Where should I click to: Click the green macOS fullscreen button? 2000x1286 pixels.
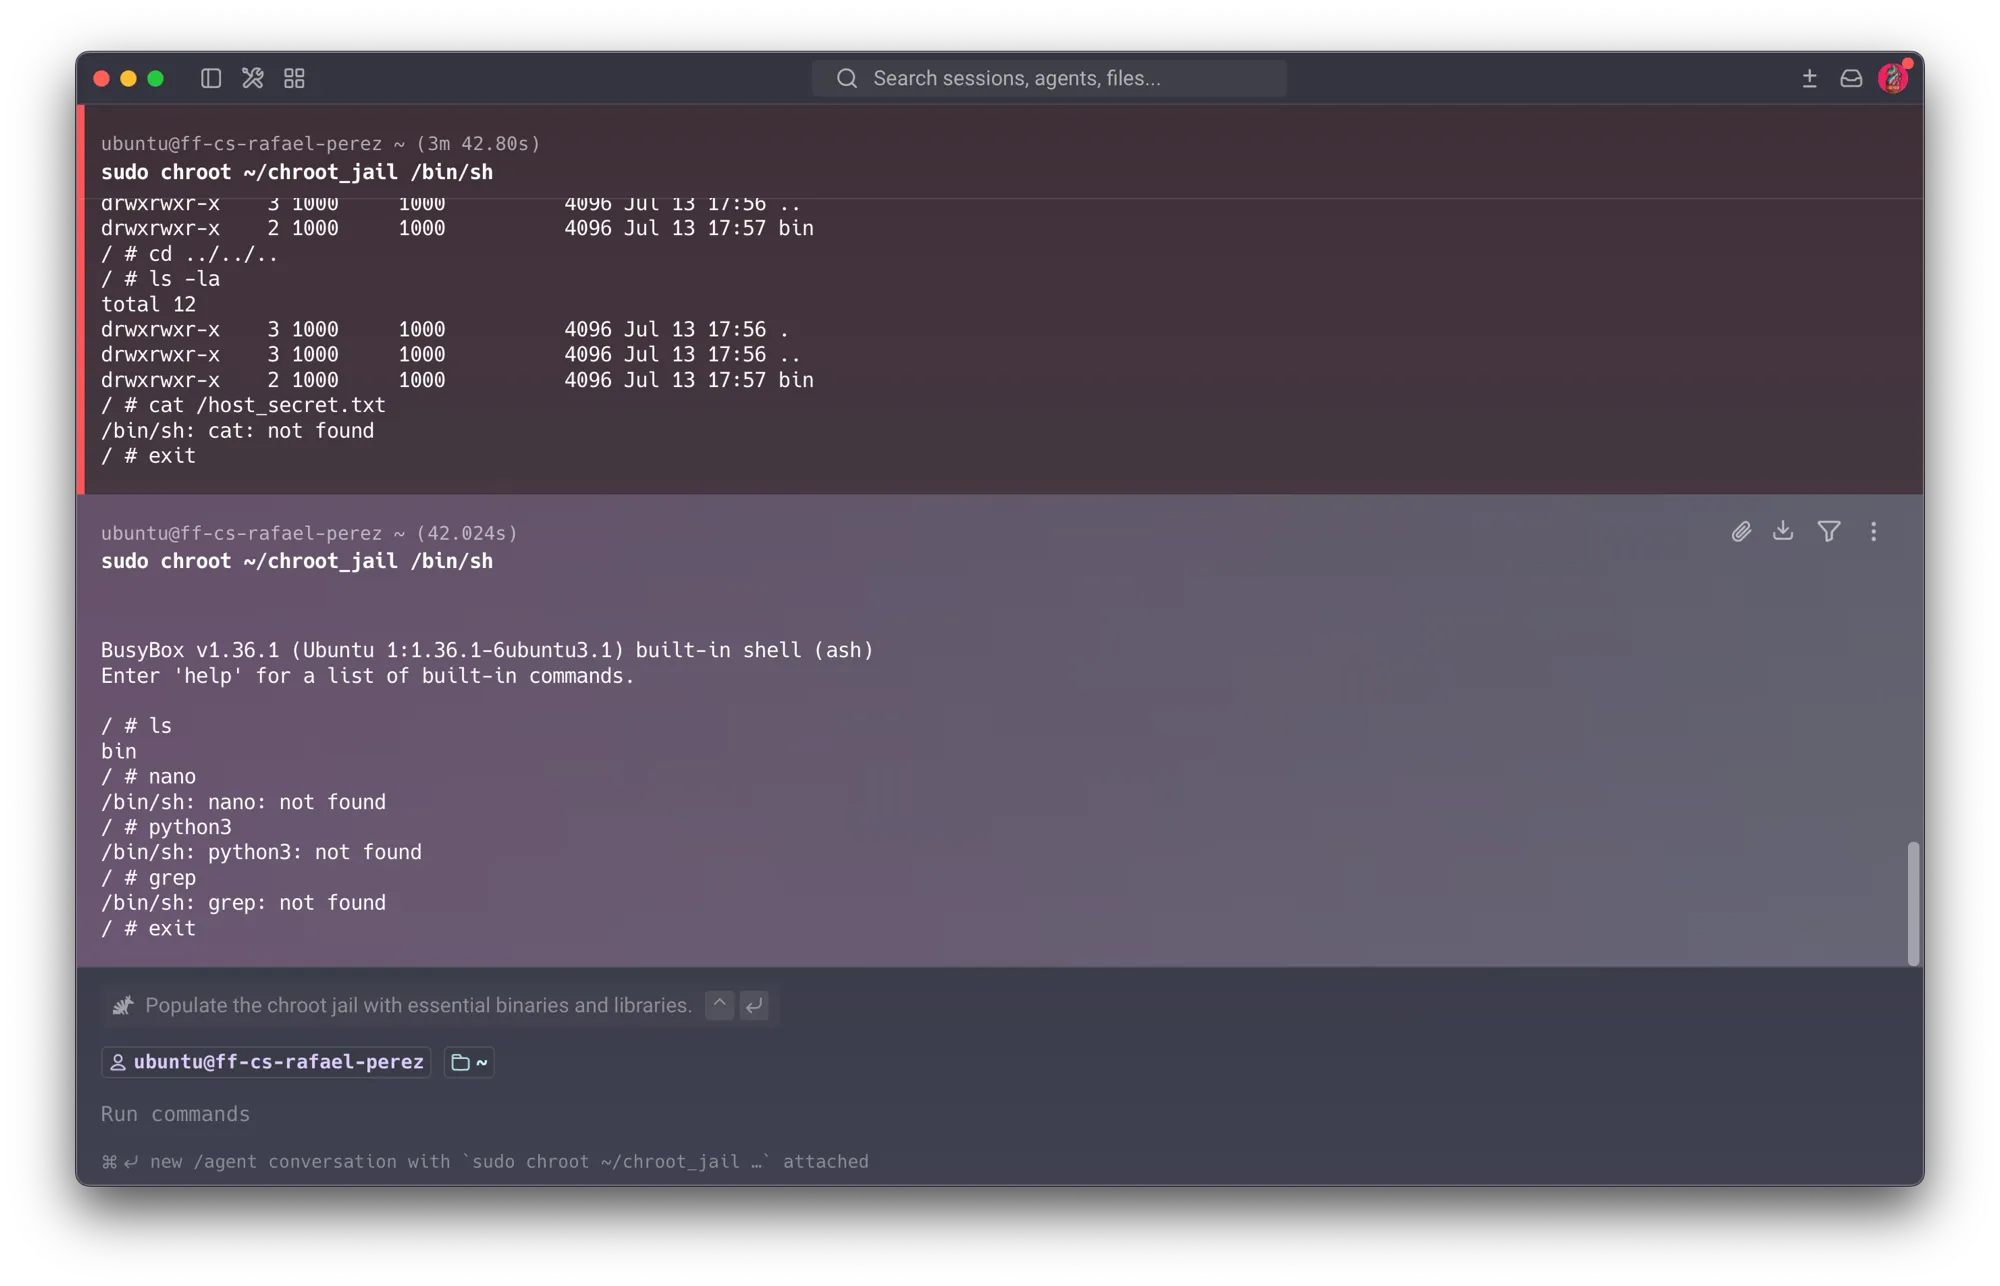tap(155, 78)
